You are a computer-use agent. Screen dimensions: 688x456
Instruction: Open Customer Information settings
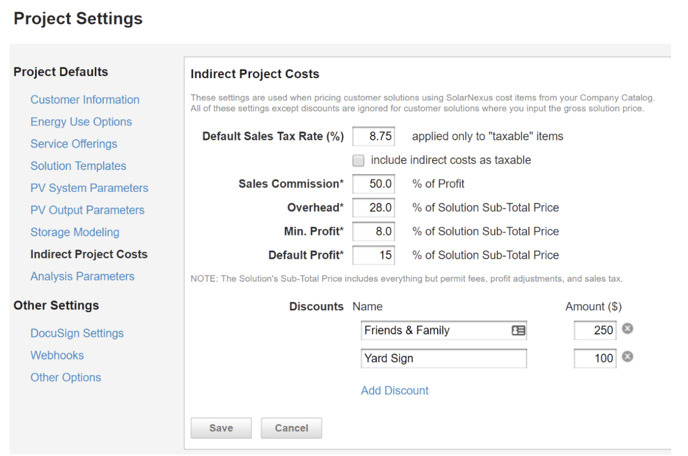click(85, 100)
